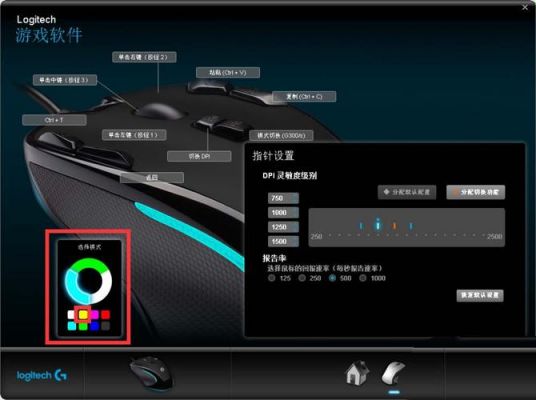Select the 500 report rate radio
Viewport: 536px width, 400px height.
(332, 278)
